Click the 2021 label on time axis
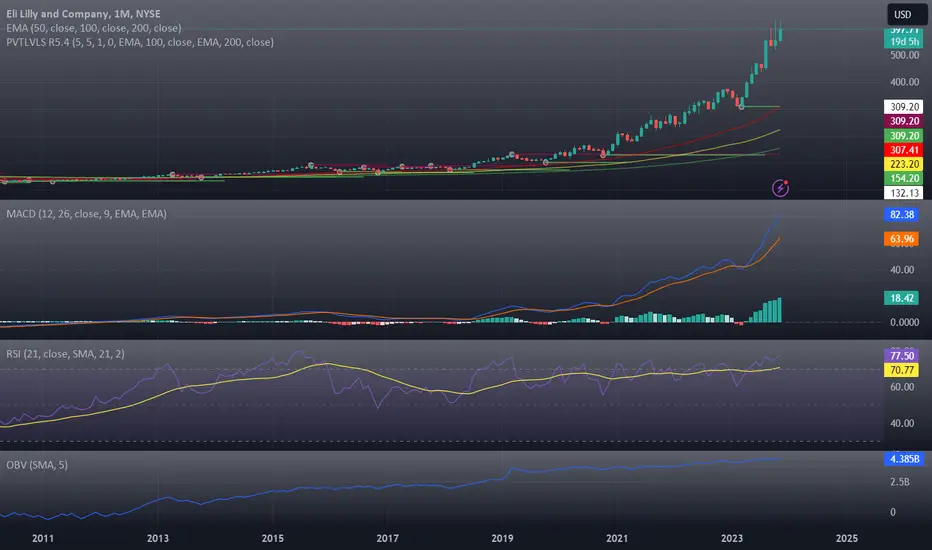Viewport: 932px width, 550px height. point(617,538)
